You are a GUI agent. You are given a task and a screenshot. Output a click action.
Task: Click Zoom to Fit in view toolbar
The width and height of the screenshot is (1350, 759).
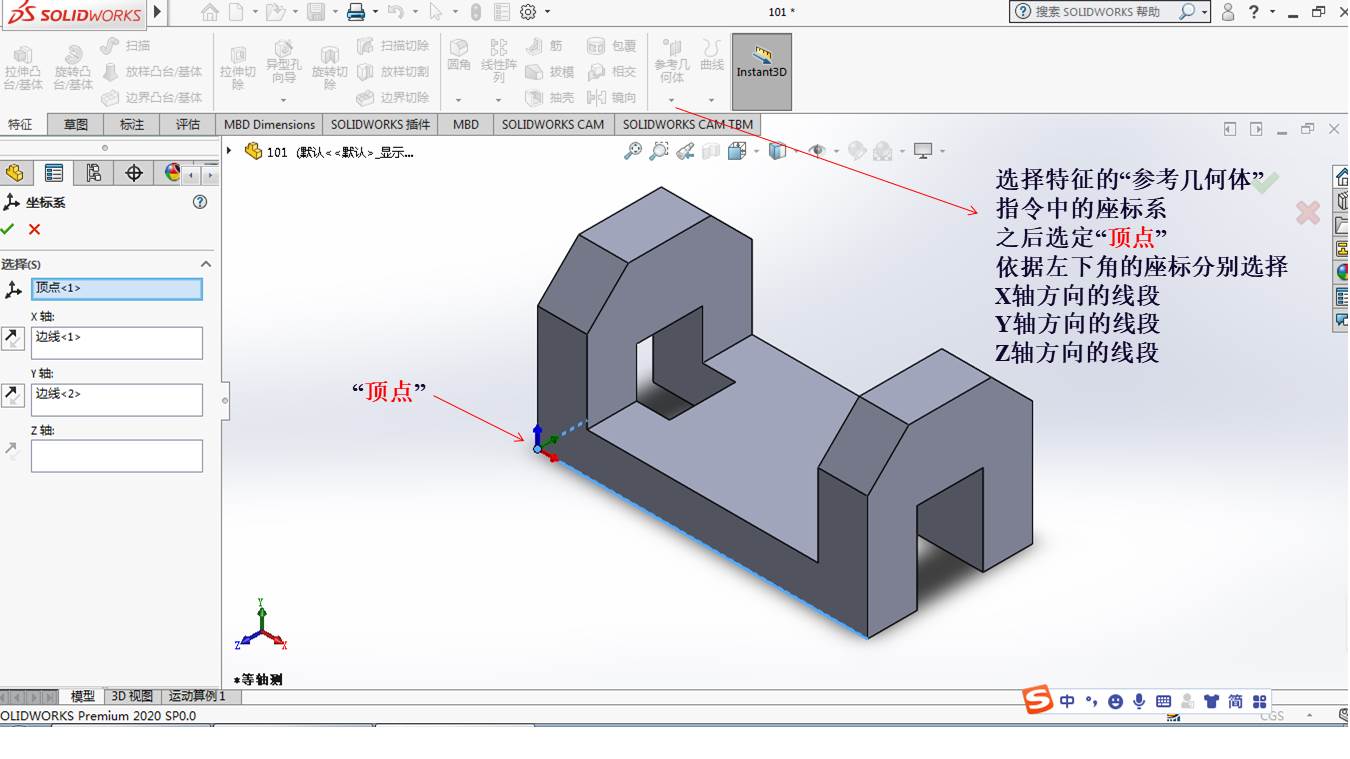tap(633, 151)
